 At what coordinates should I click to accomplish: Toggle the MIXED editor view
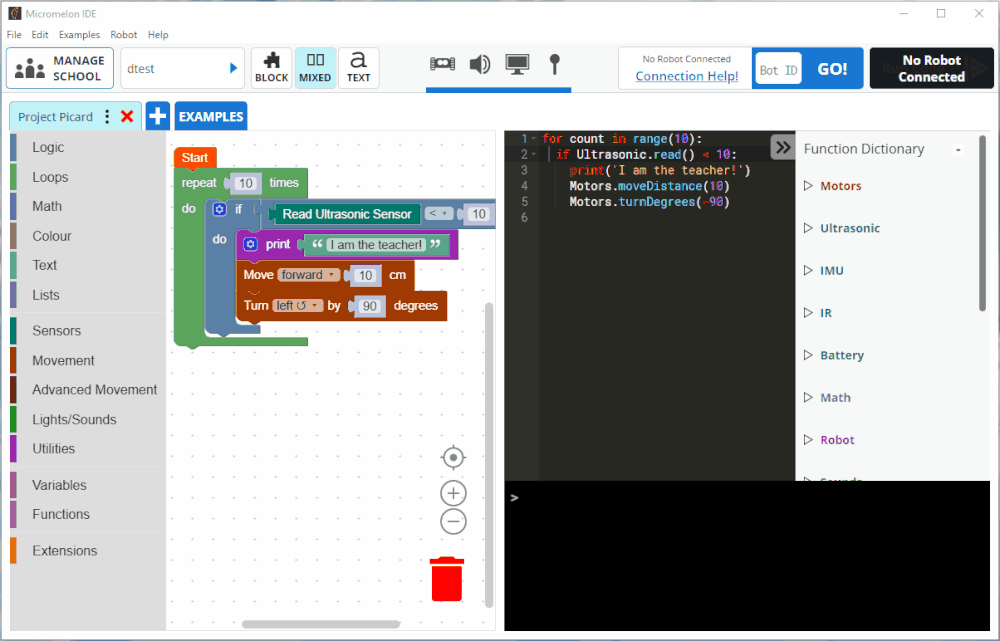click(x=315, y=67)
